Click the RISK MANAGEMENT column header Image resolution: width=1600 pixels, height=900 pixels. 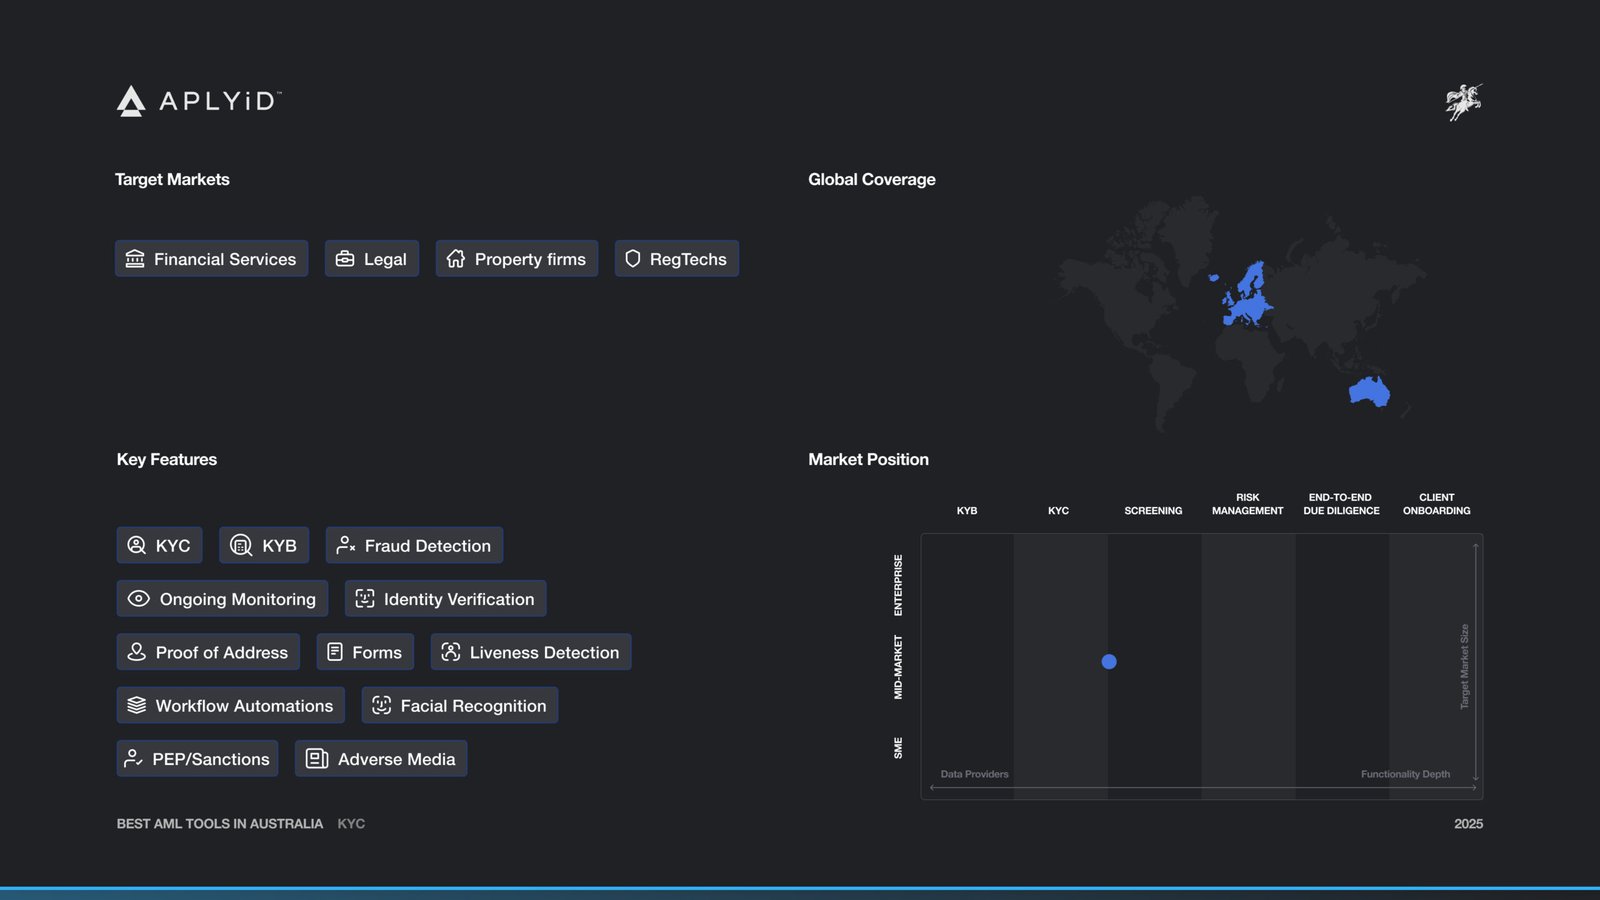pos(1247,504)
